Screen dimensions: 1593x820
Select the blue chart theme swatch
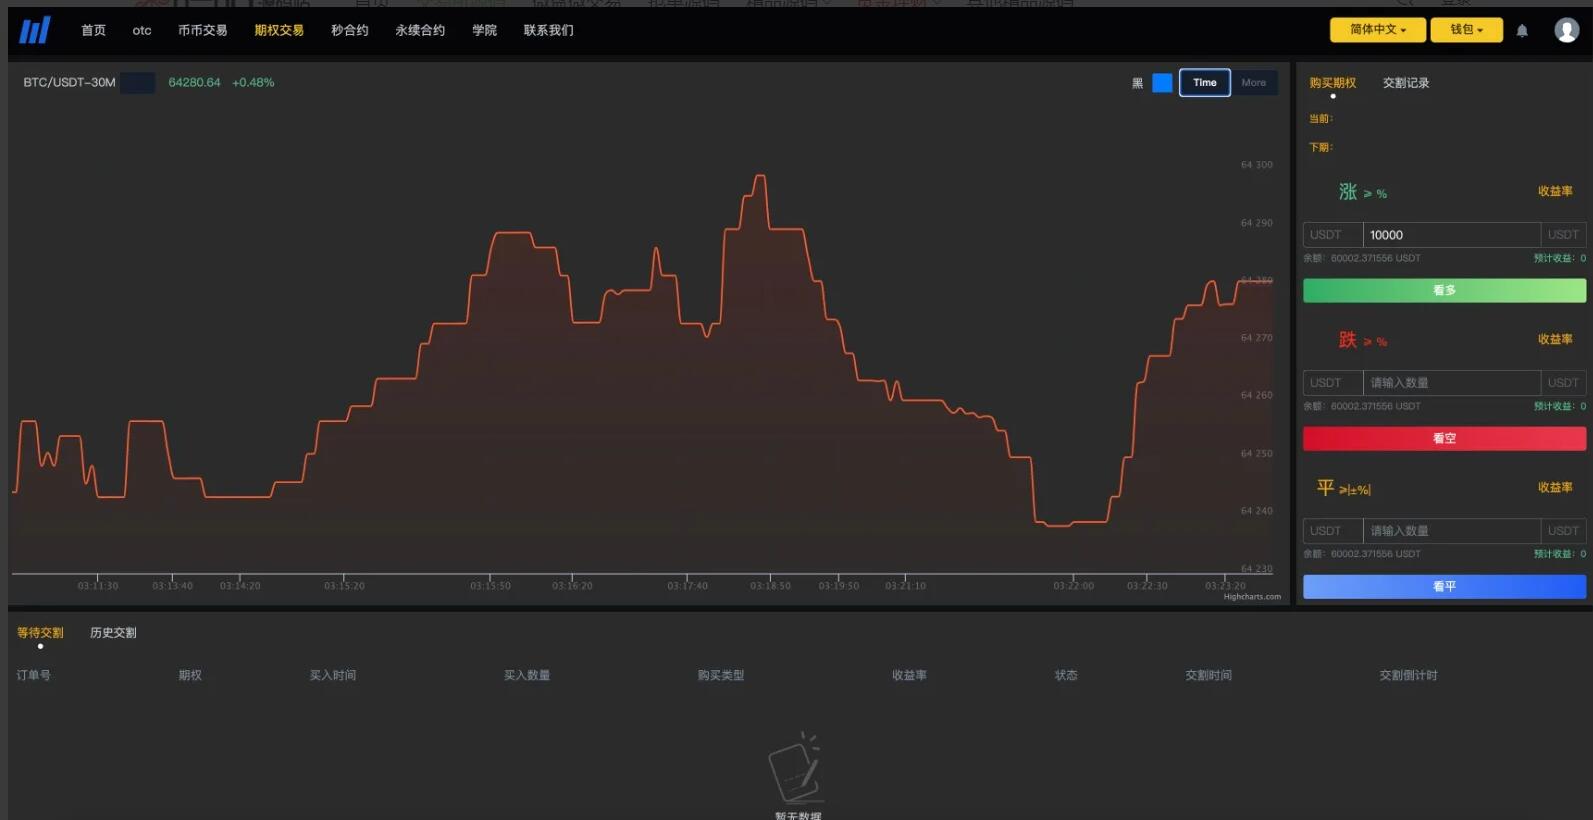coord(1162,83)
